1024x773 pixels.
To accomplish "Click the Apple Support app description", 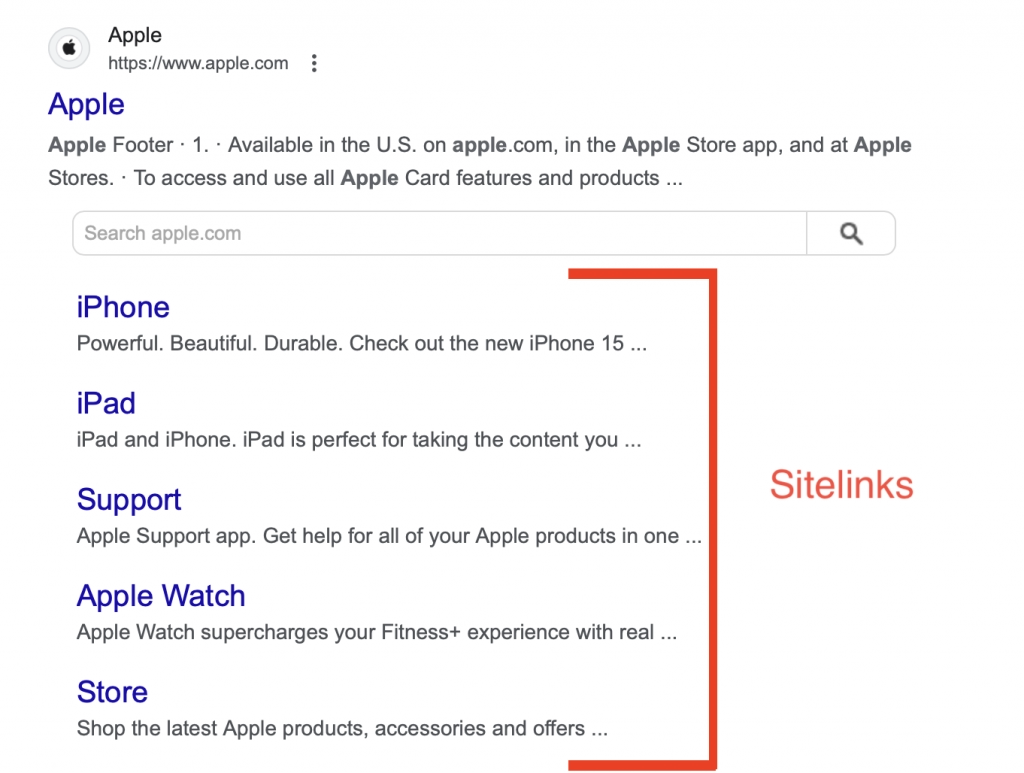I will tap(389, 536).
